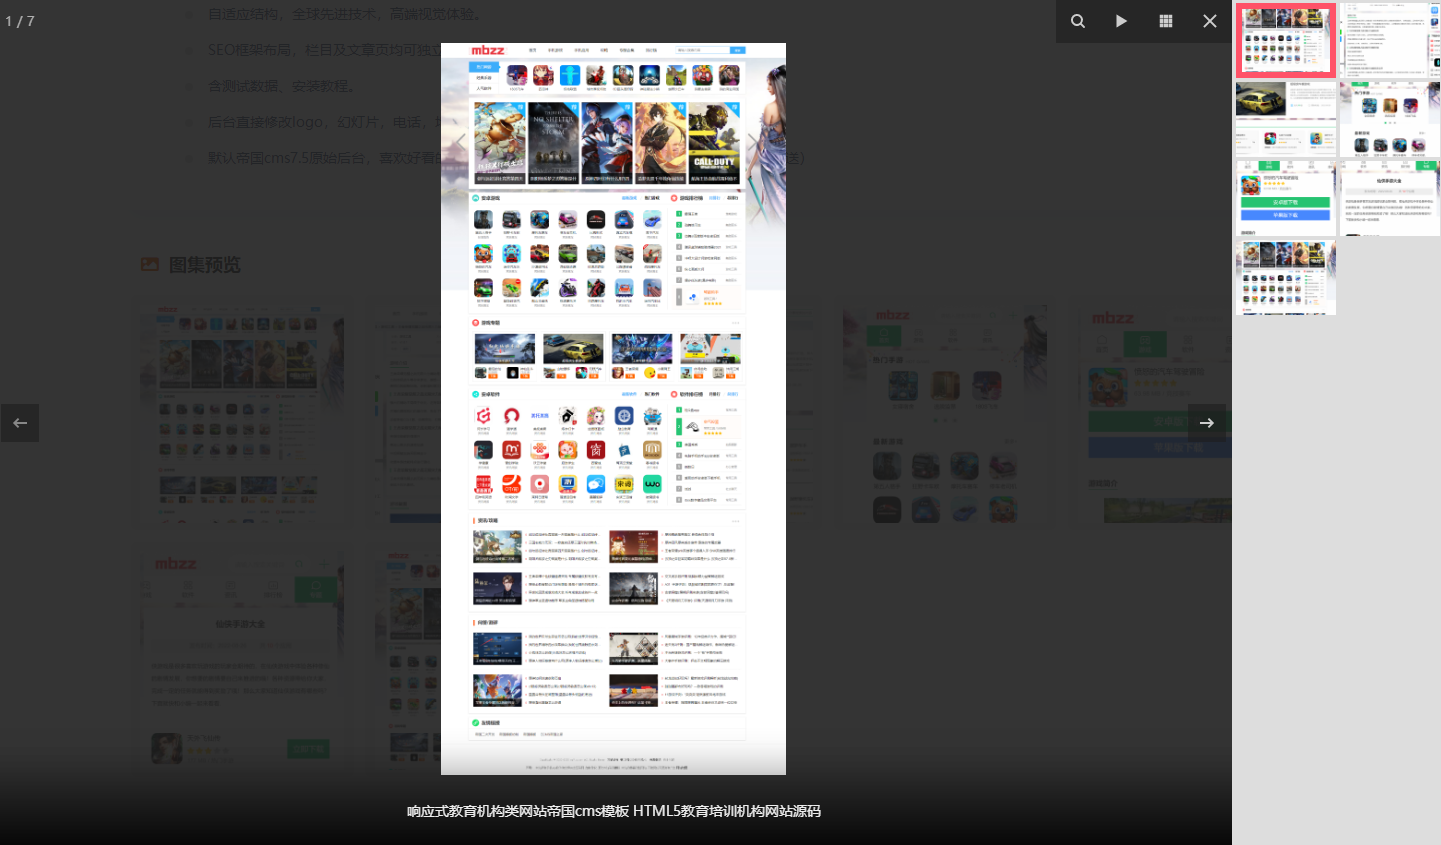Open the last thumbnail in the panel
Viewport: 1441px width, 845px height.
(x=1286, y=278)
